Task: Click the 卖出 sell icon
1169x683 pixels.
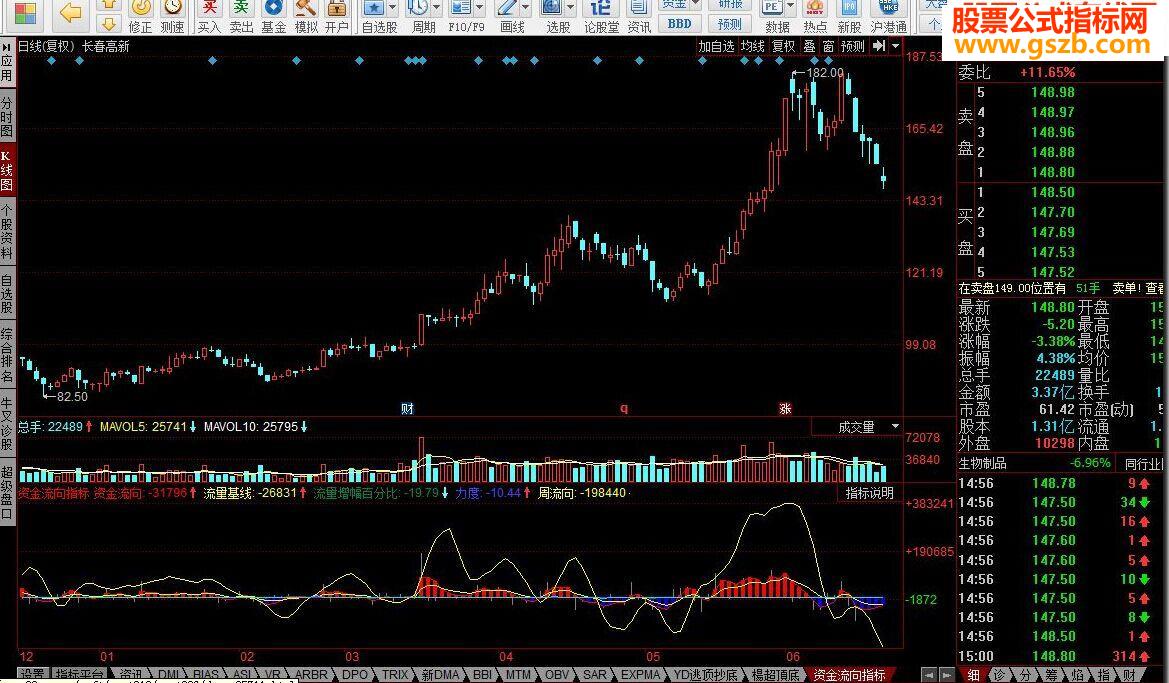Action: (241, 7)
